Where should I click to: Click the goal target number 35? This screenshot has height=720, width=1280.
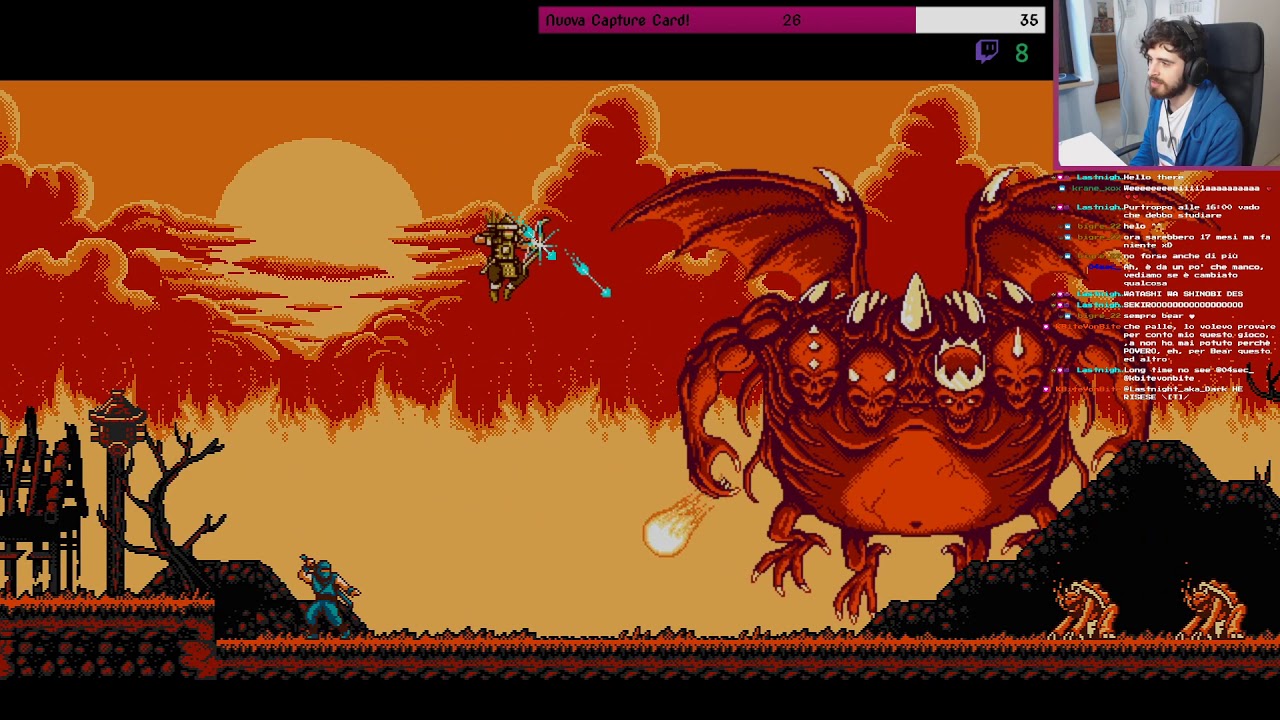1028,20
